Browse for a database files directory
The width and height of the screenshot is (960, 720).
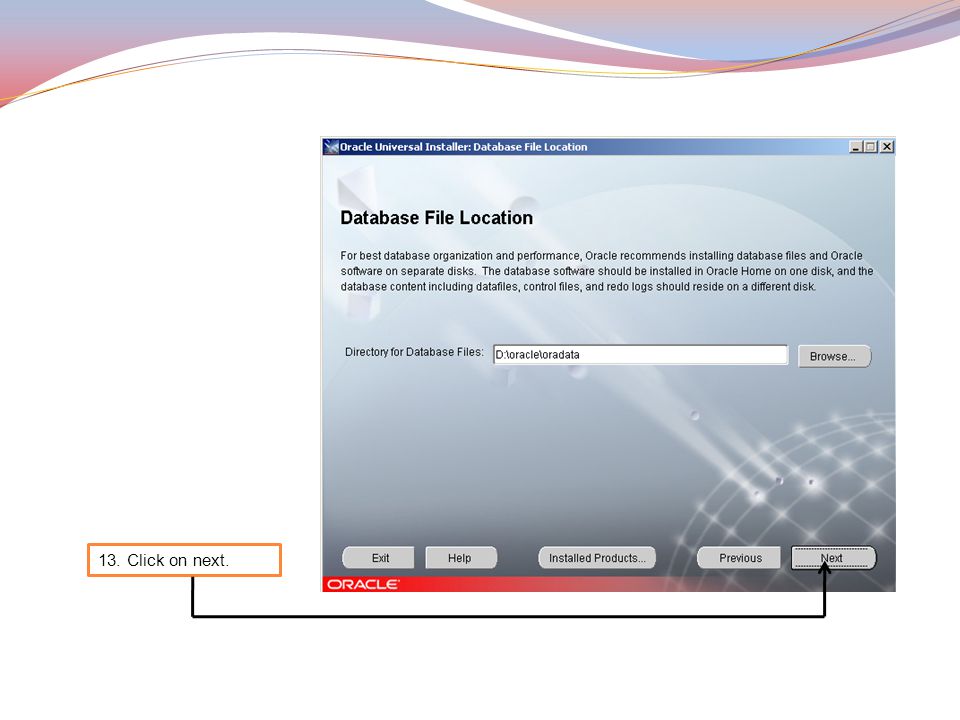[x=834, y=356]
